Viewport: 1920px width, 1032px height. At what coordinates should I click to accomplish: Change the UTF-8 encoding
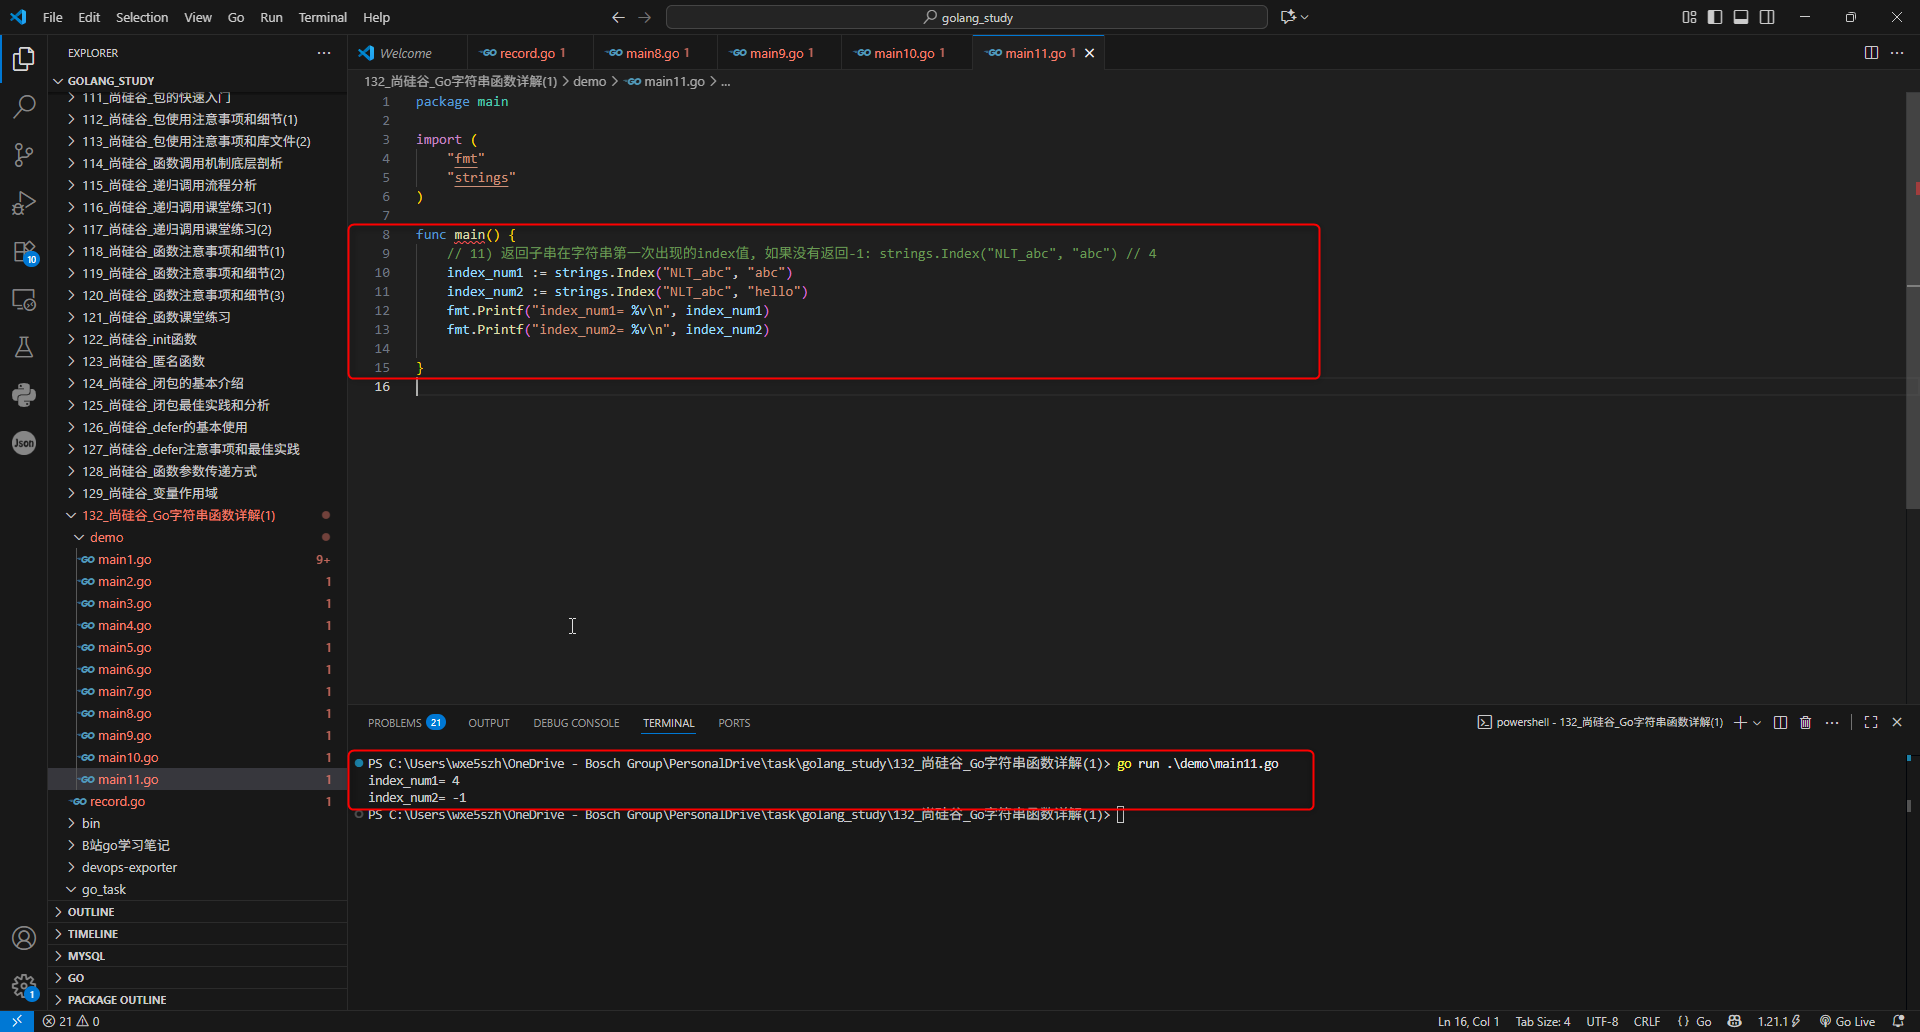click(1602, 1021)
